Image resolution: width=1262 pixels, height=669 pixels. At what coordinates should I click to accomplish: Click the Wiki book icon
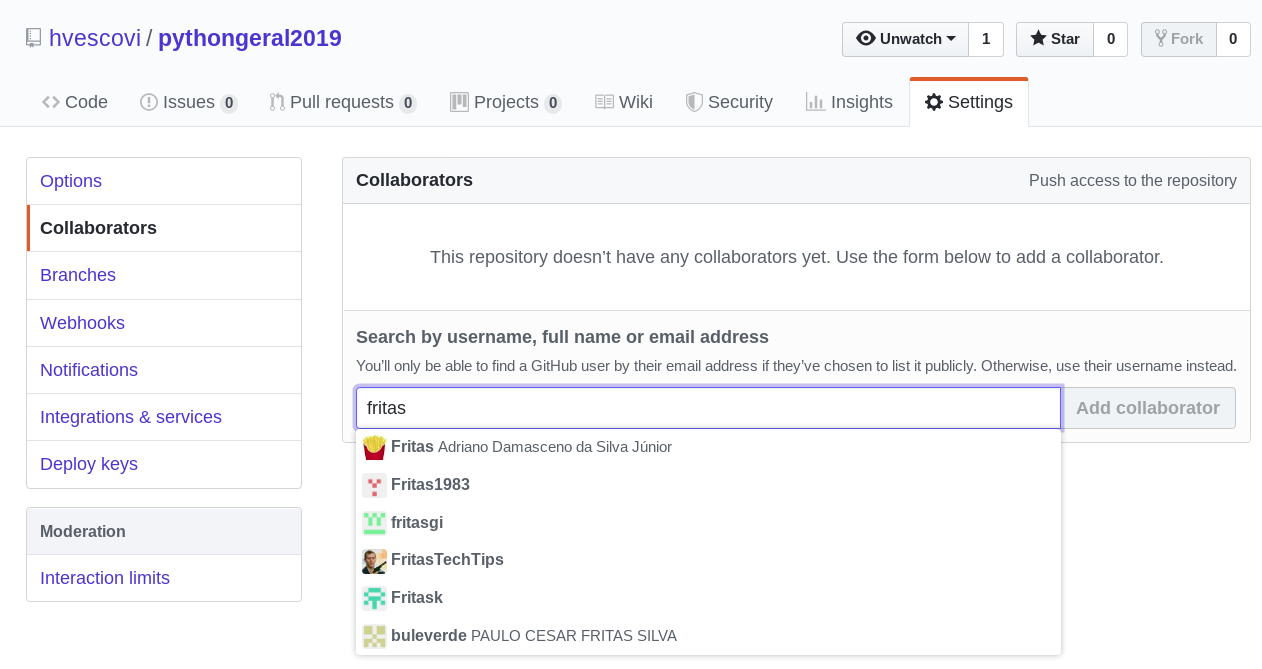604,102
